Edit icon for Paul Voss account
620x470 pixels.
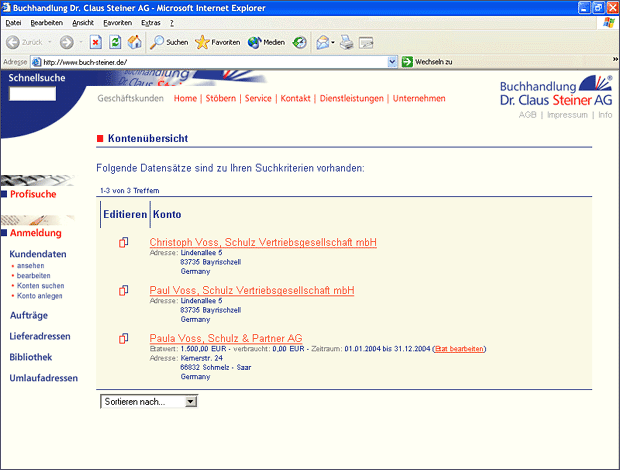click(123, 291)
